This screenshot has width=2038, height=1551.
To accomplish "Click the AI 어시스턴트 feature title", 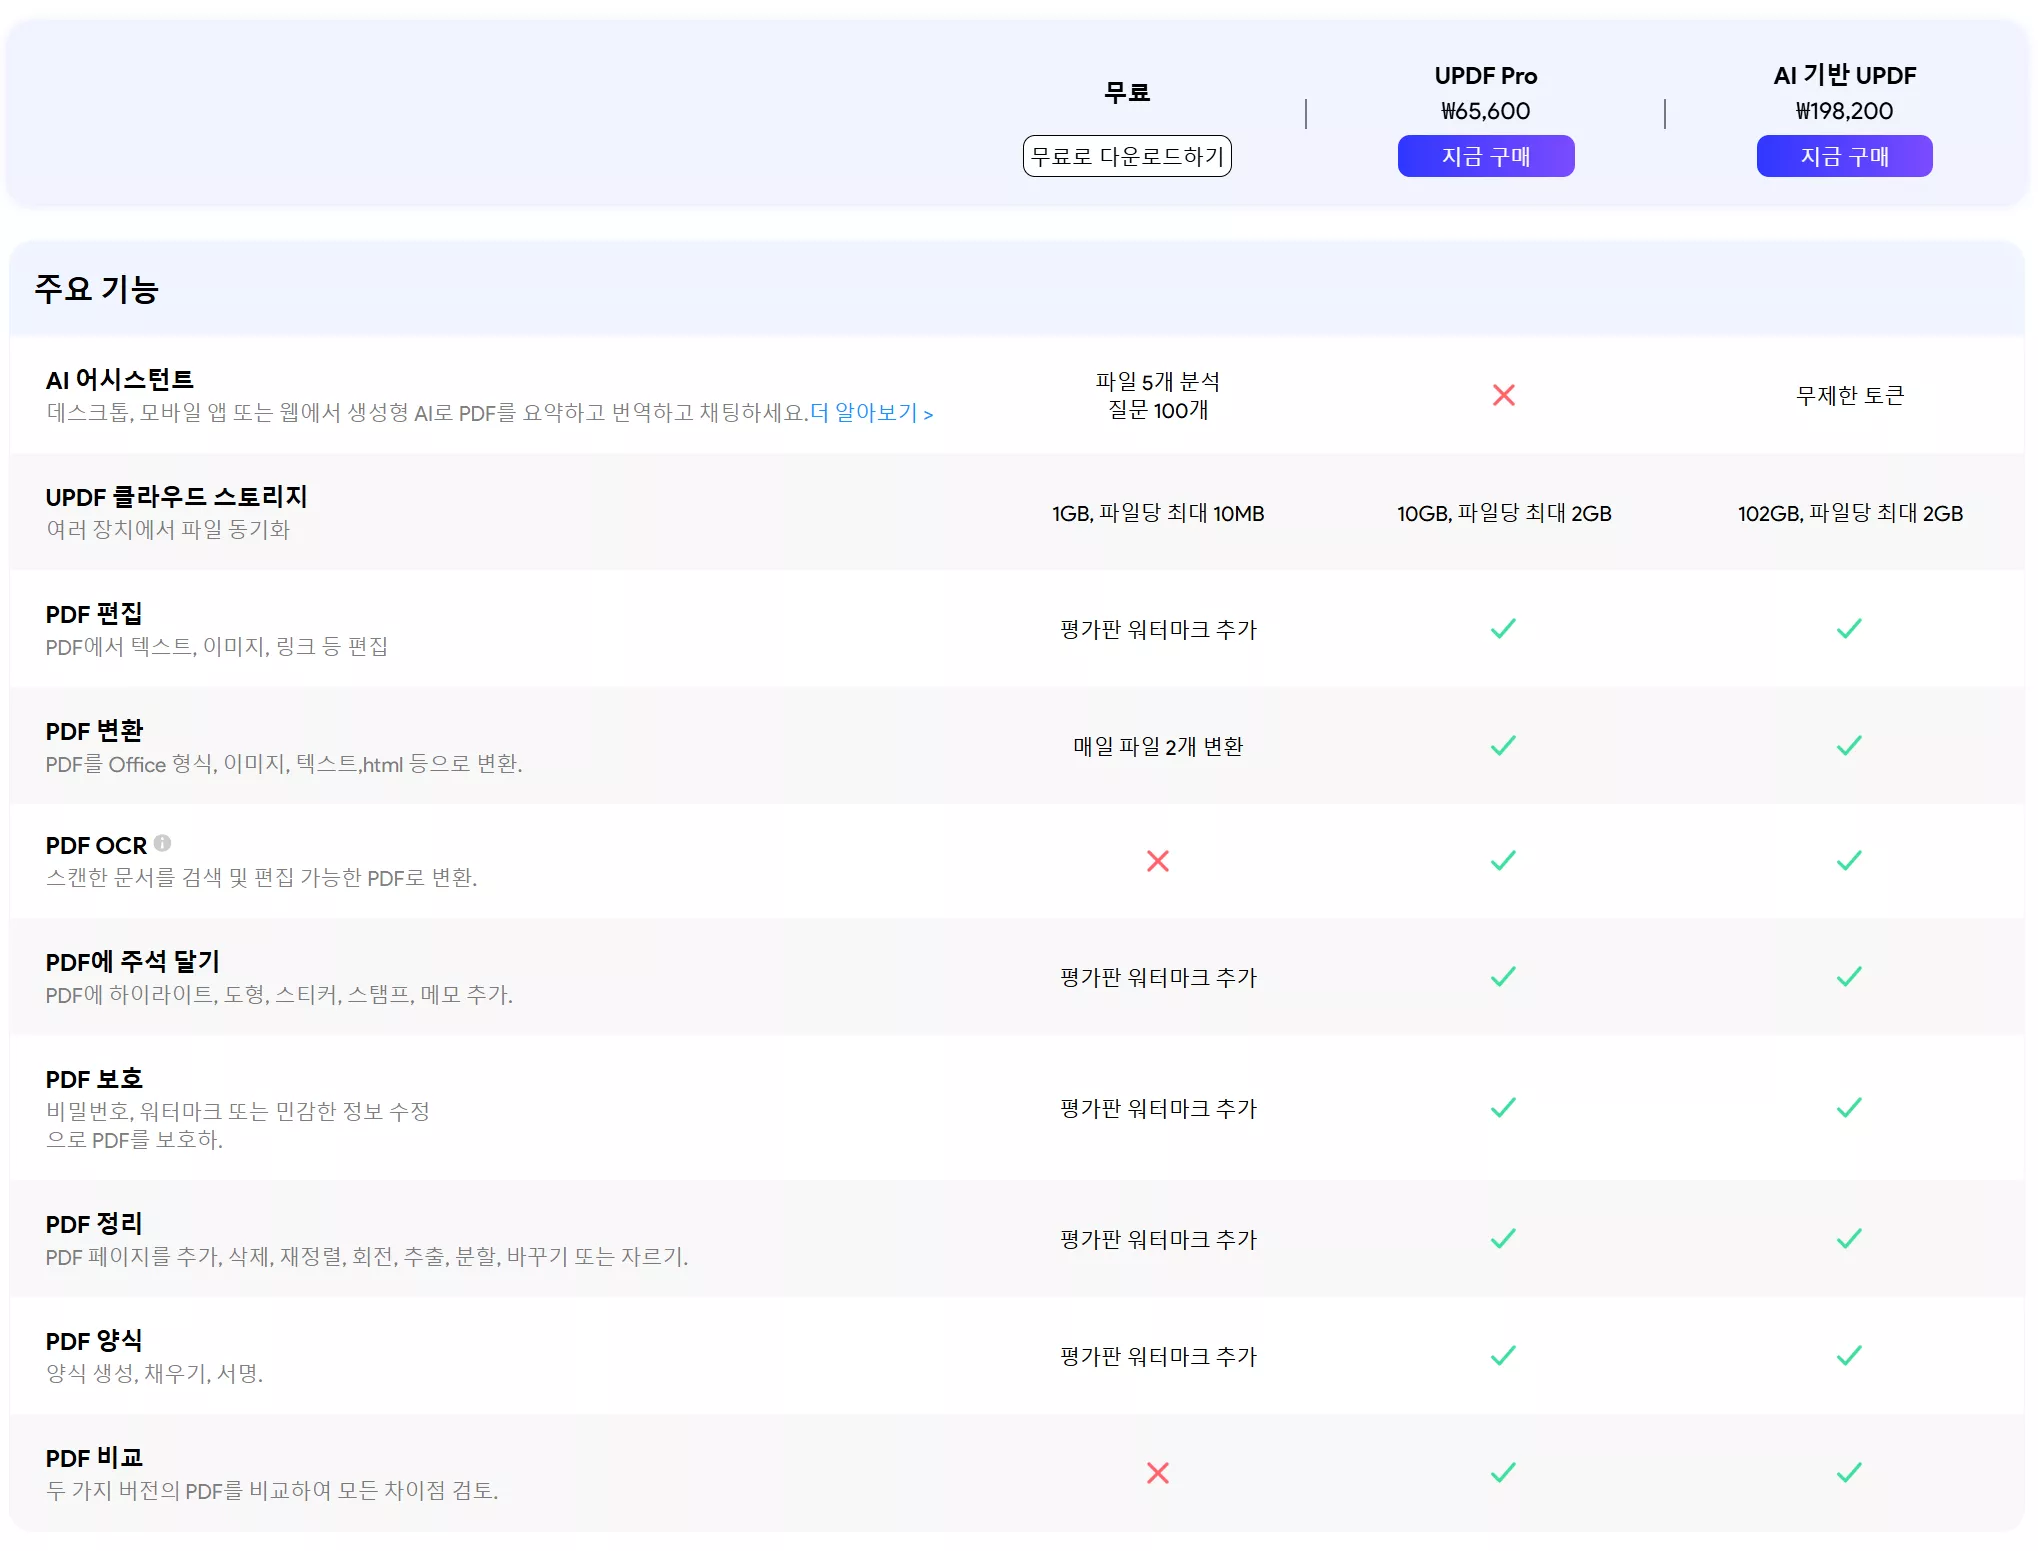I will pyautogui.click(x=119, y=380).
